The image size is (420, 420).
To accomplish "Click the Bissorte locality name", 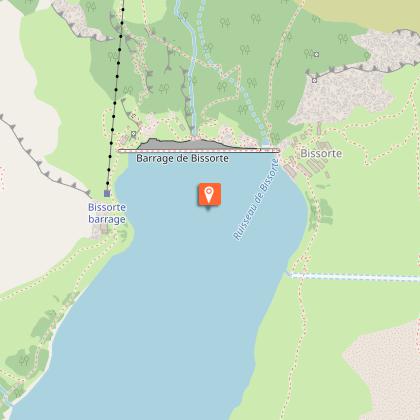I will coord(321,153).
